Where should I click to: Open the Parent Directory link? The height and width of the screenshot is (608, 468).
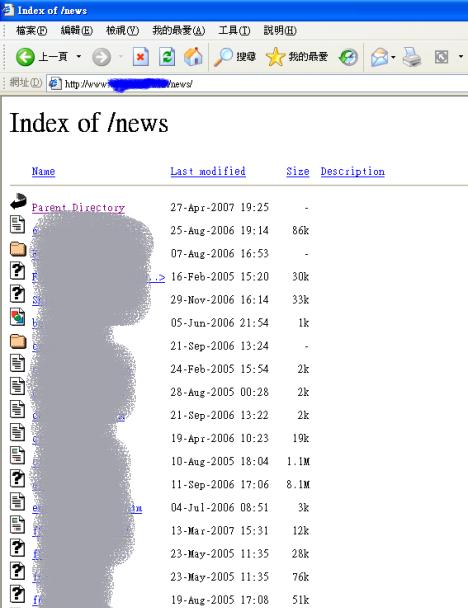coord(78,208)
